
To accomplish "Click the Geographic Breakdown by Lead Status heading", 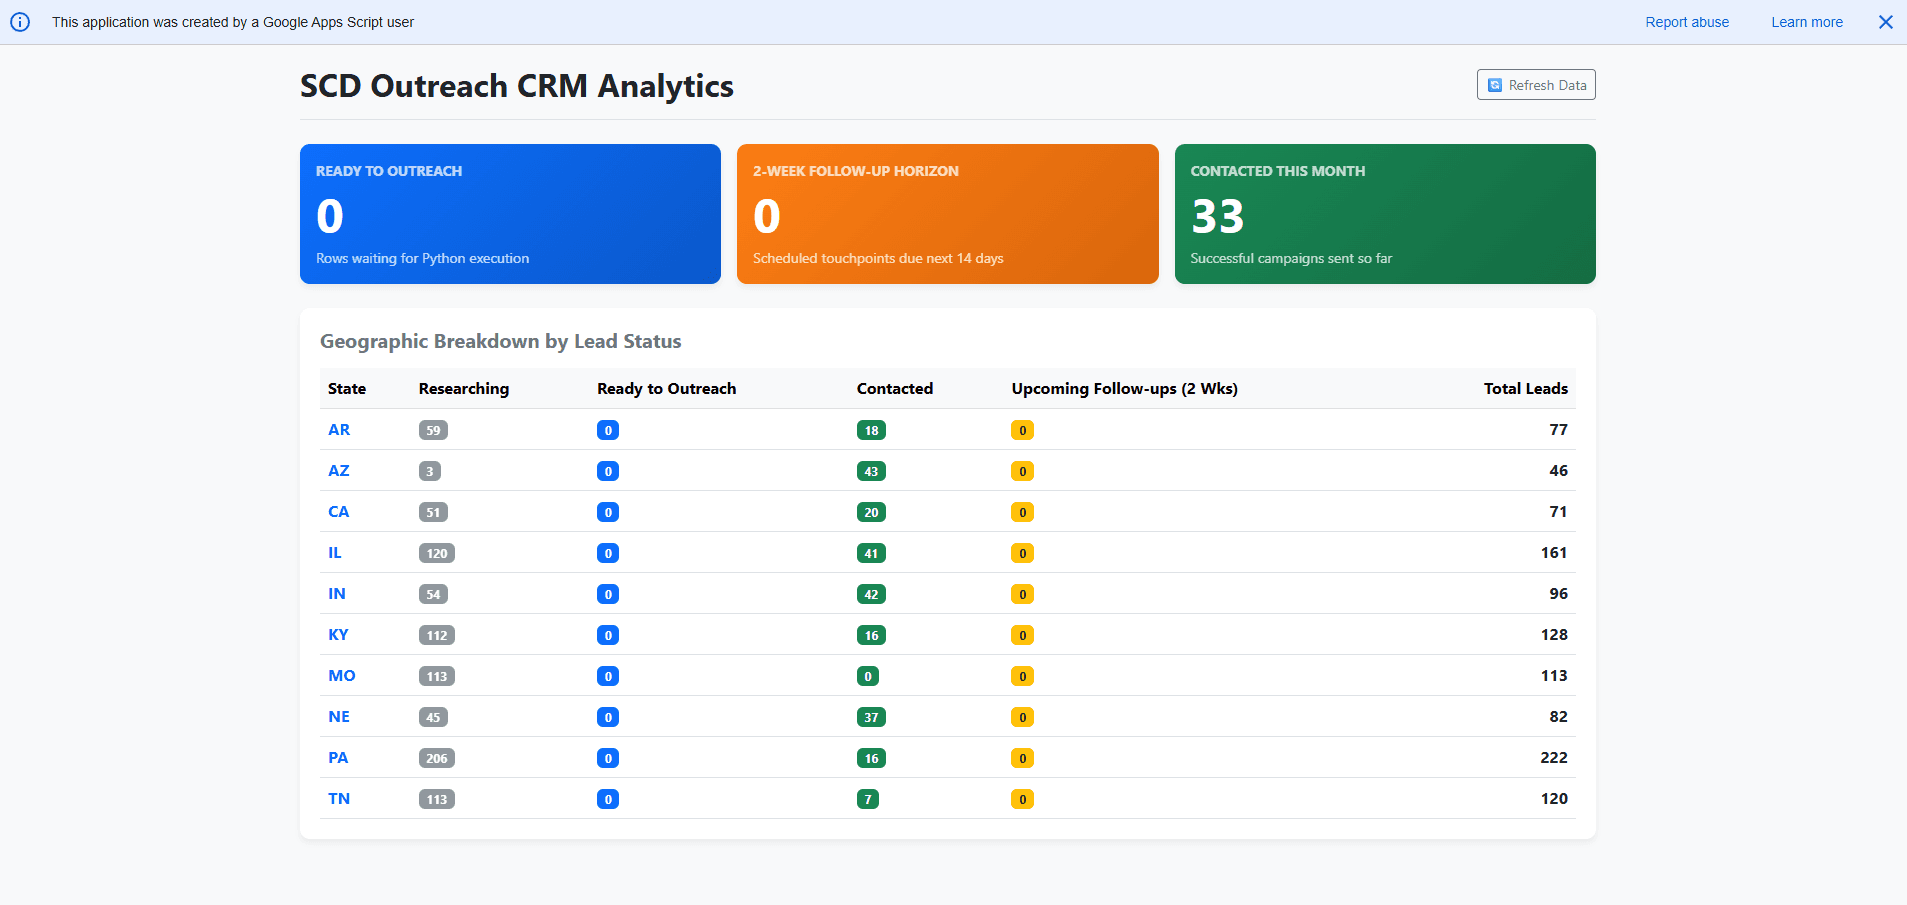I will [500, 341].
